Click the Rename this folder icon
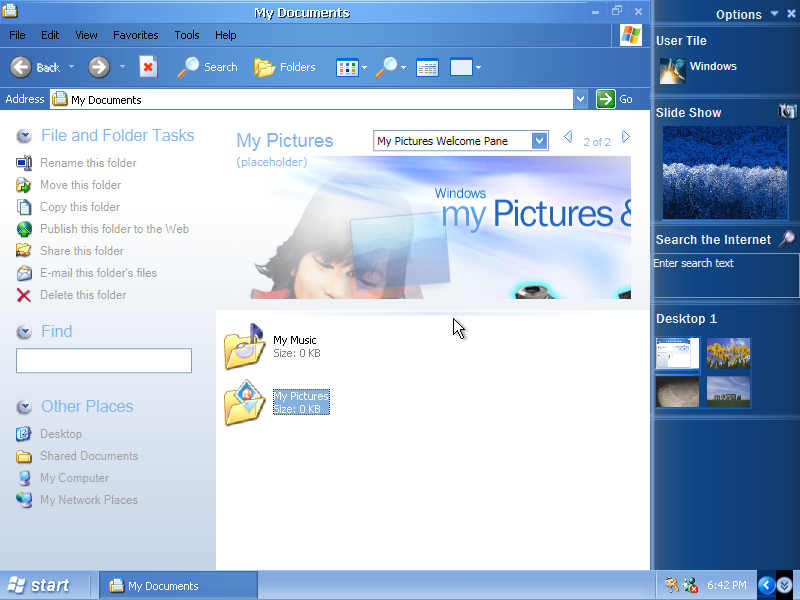Viewport: 800px width, 600px height. 24,163
